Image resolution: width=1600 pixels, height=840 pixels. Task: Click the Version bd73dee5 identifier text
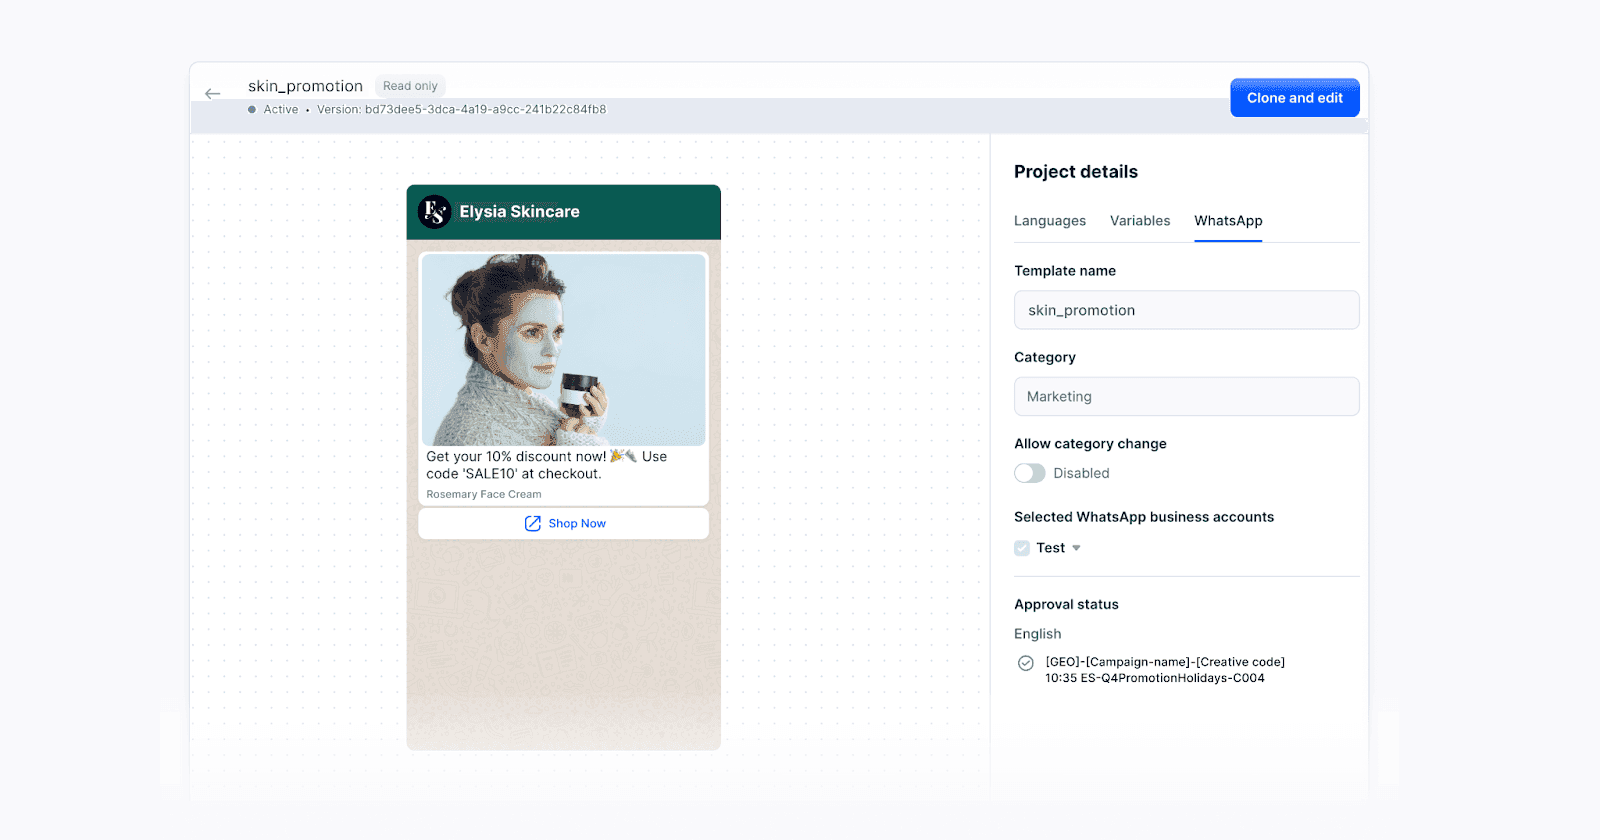click(x=461, y=110)
